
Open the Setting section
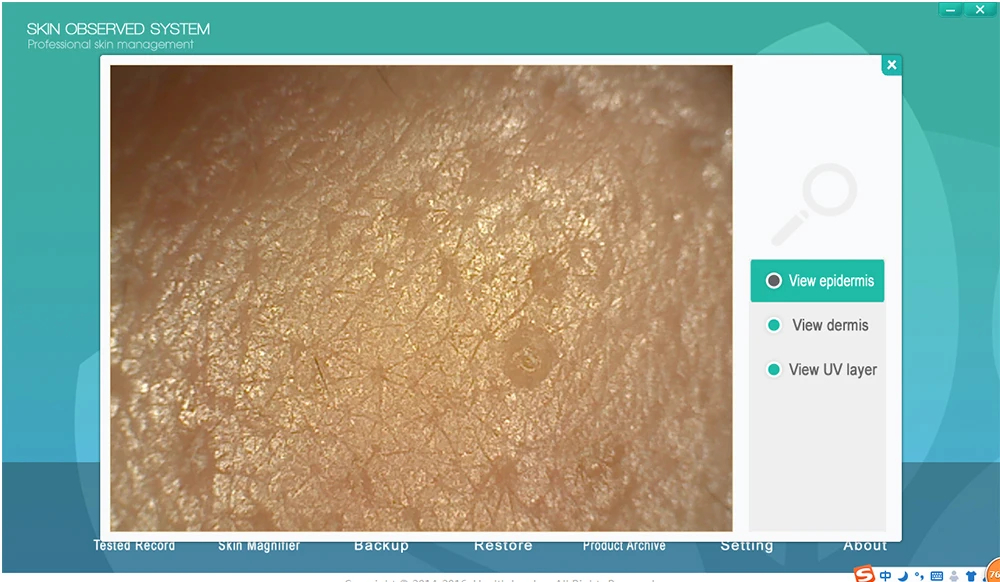tap(747, 546)
